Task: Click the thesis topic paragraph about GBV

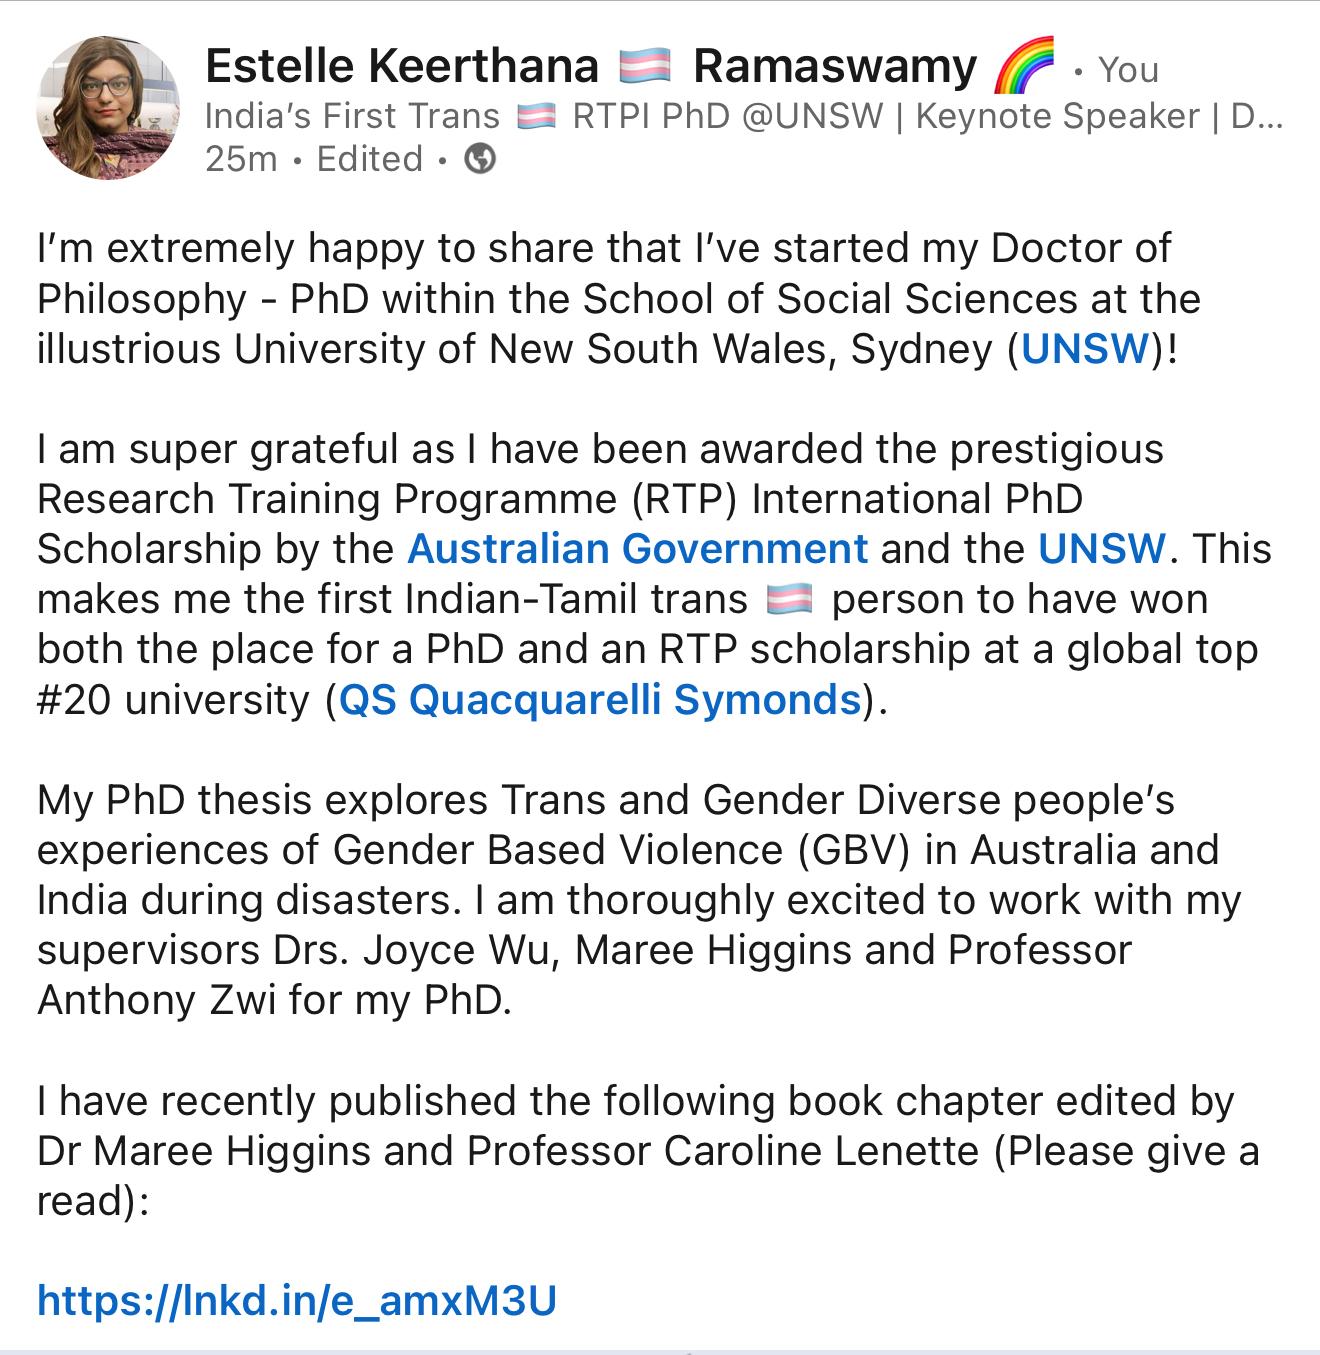Action: point(639,900)
